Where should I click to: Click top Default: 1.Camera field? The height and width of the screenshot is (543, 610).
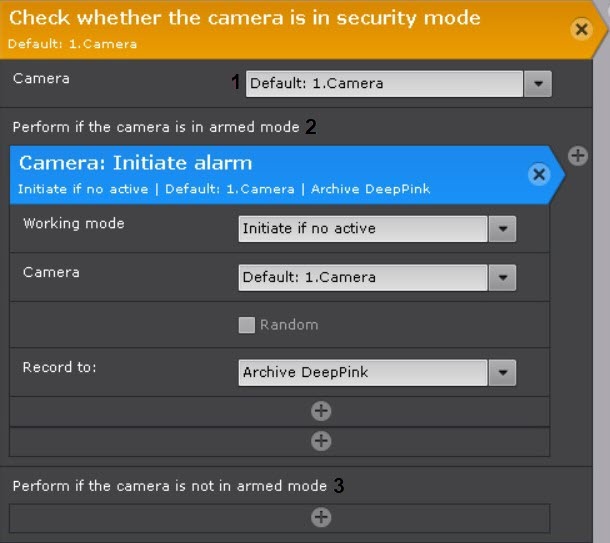click(384, 84)
